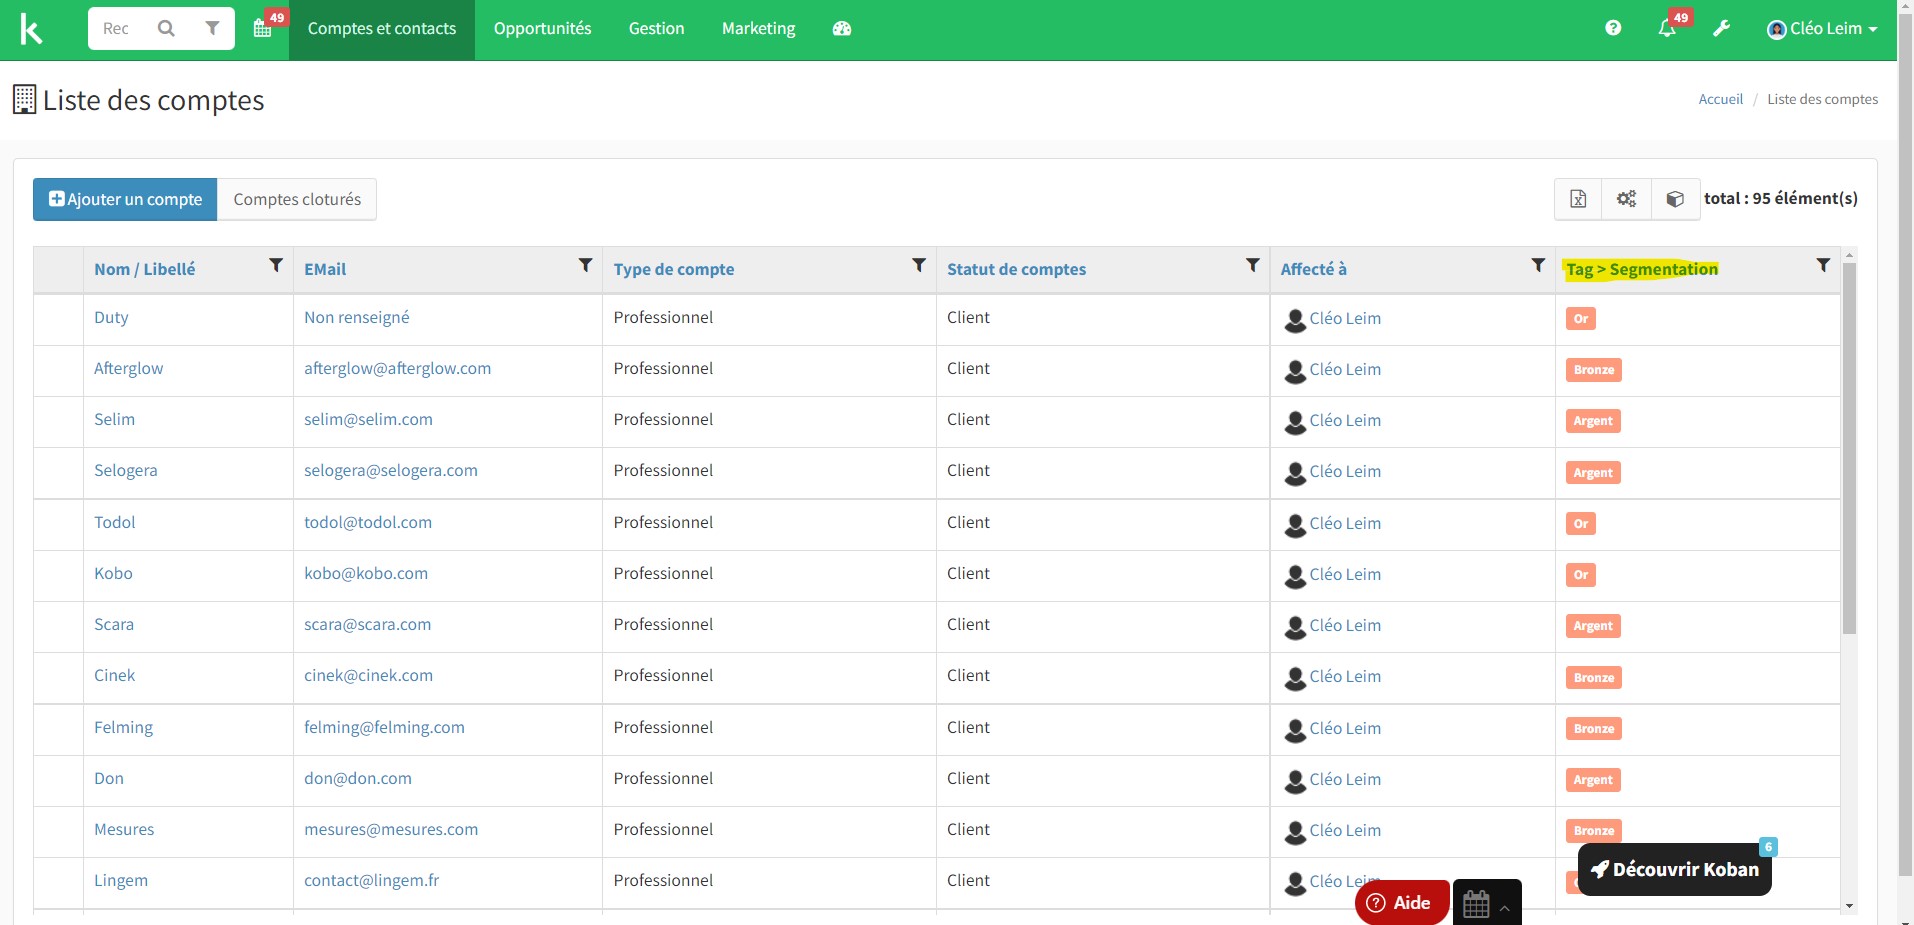Viewport: 1914px width, 925px height.
Task: Open the Gestion menu
Action: pyautogui.click(x=656, y=29)
